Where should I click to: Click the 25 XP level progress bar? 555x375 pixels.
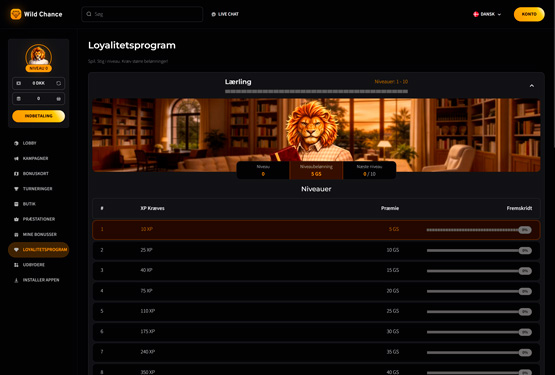point(479,250)
